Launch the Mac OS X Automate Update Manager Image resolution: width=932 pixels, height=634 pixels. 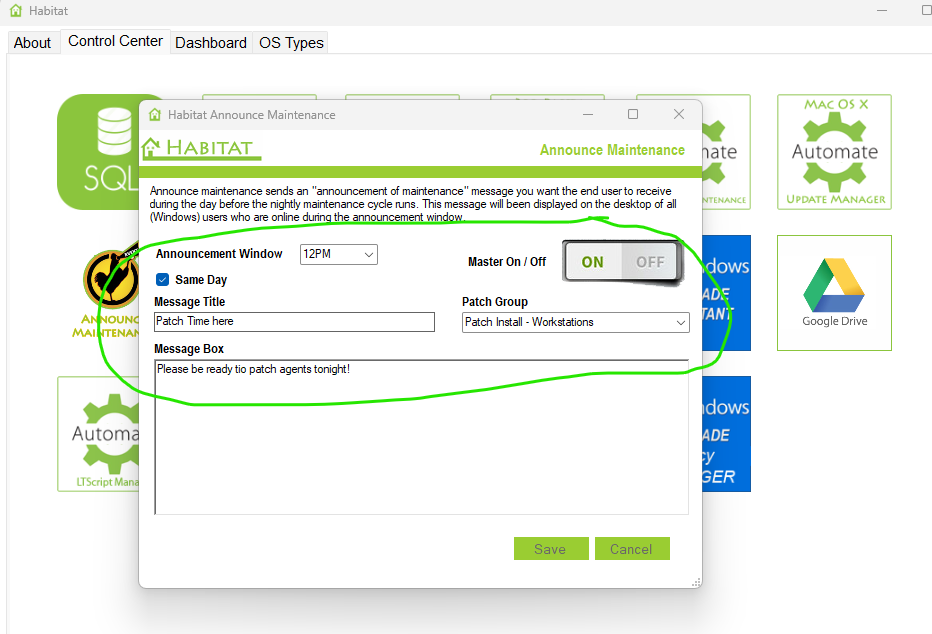tap(833, 151)
